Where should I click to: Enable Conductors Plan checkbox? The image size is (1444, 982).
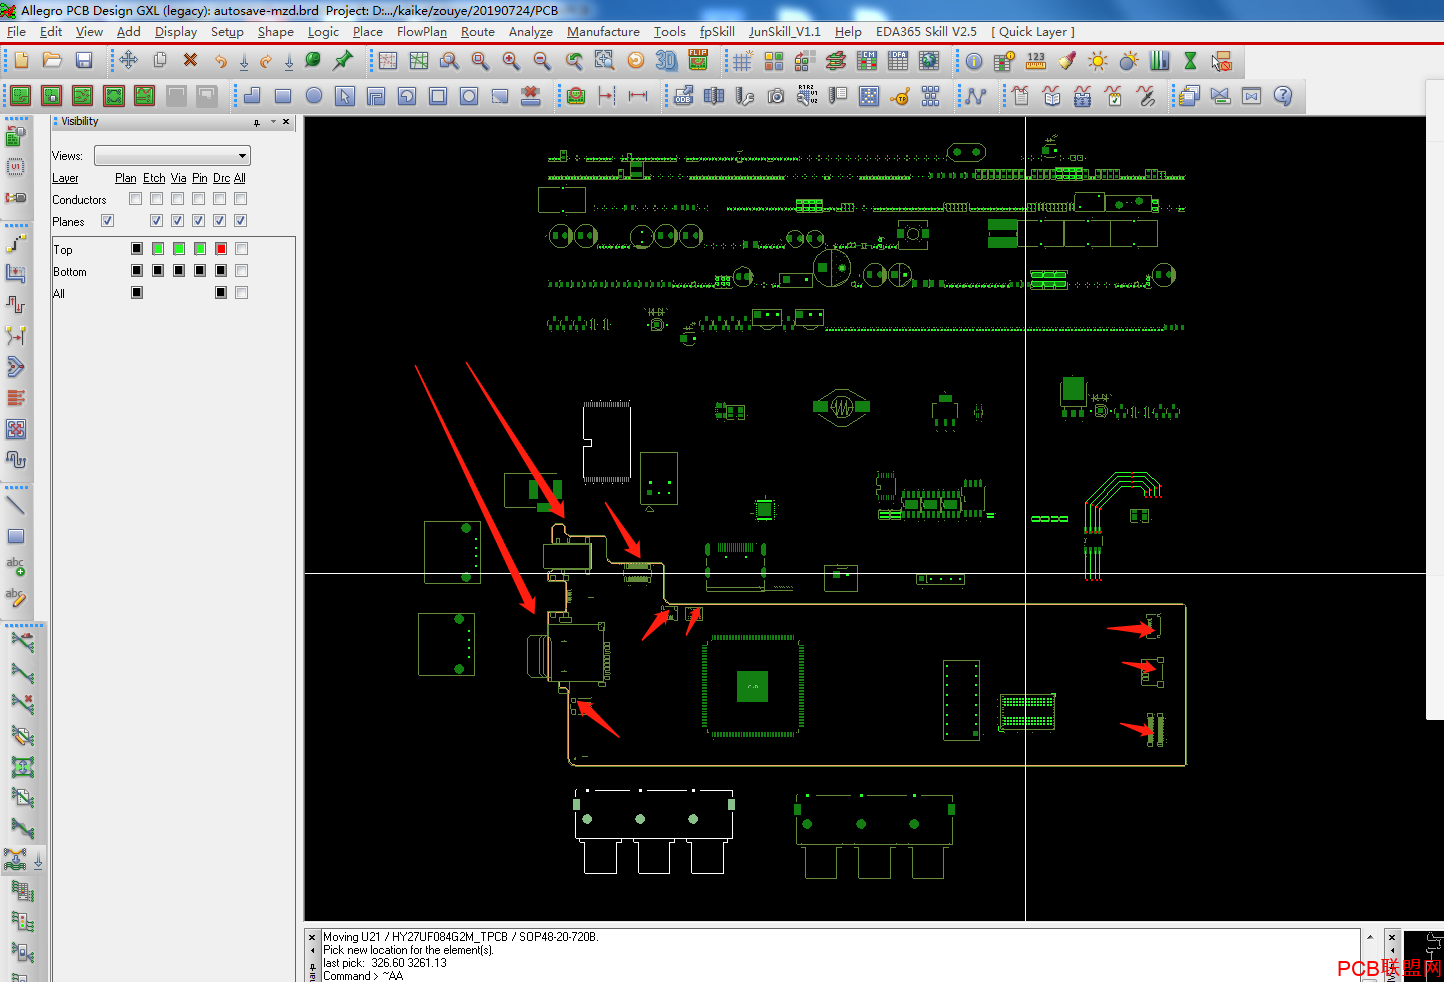136,199
